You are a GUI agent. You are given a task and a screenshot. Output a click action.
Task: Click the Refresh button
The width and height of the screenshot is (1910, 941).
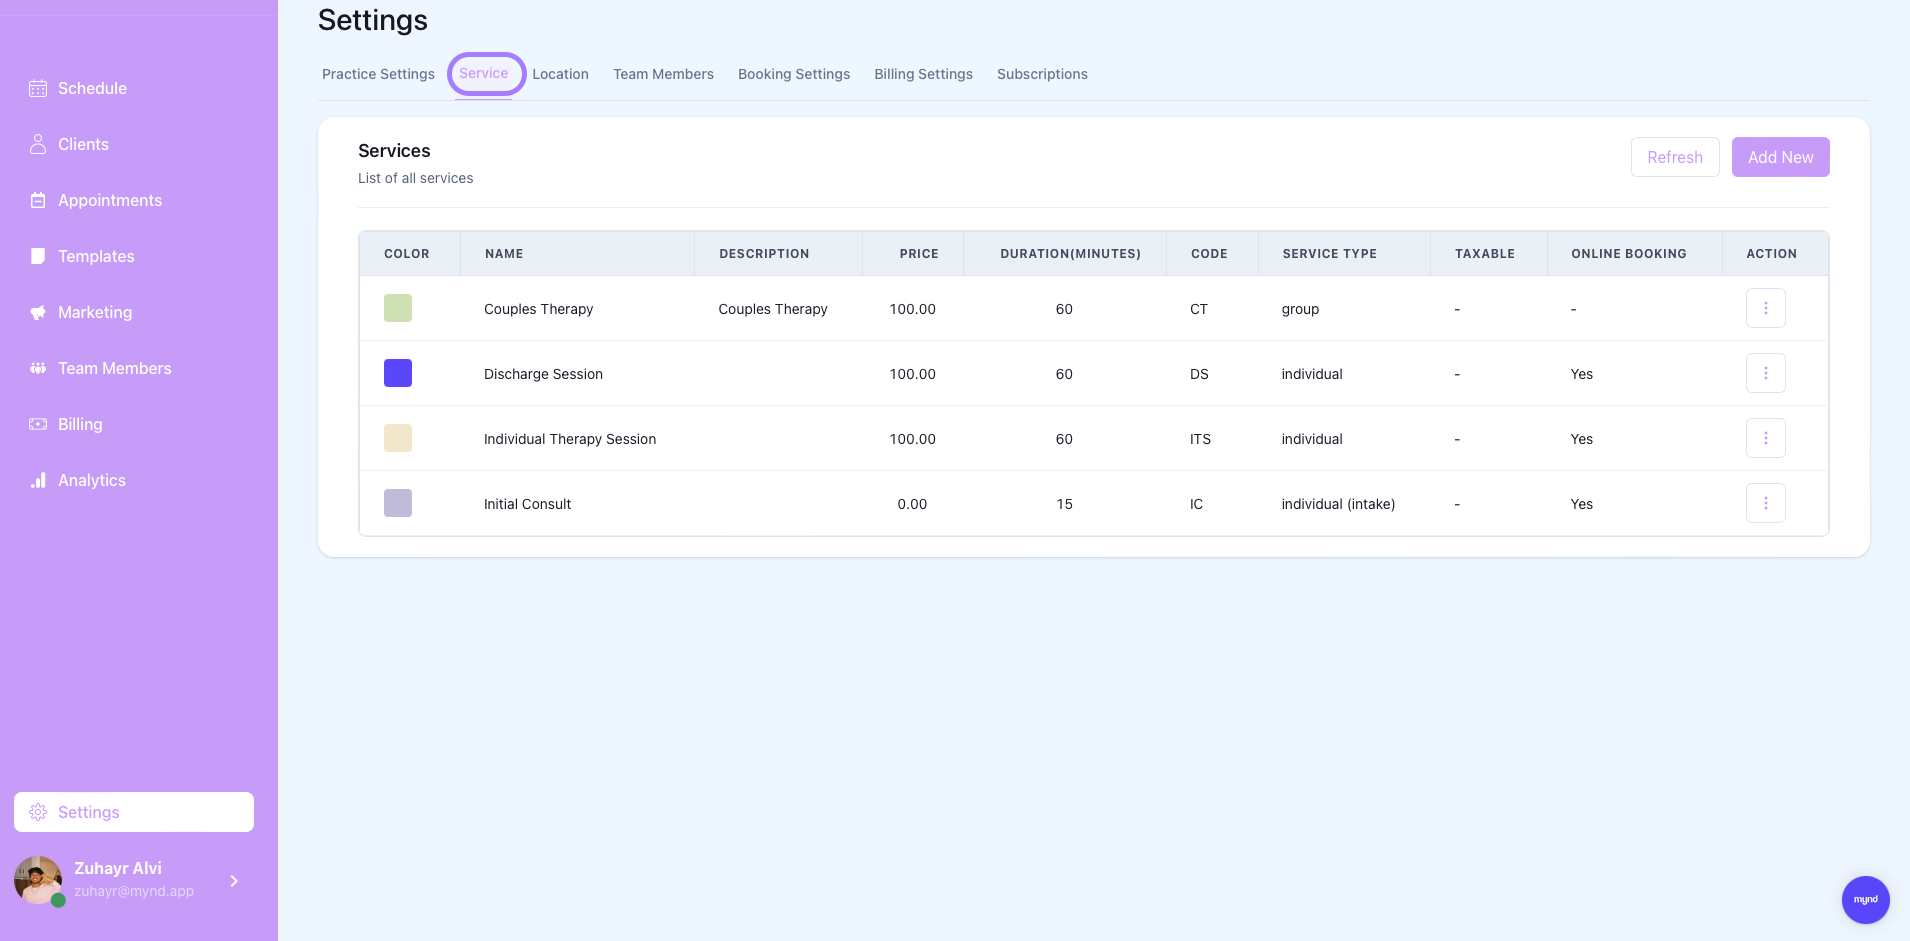1674,157
